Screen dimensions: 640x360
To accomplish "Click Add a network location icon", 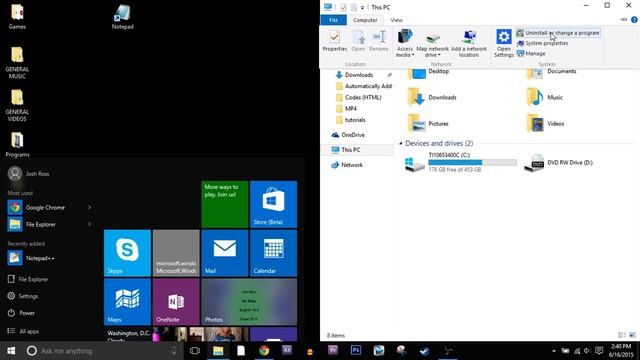I will coord(469,37).
